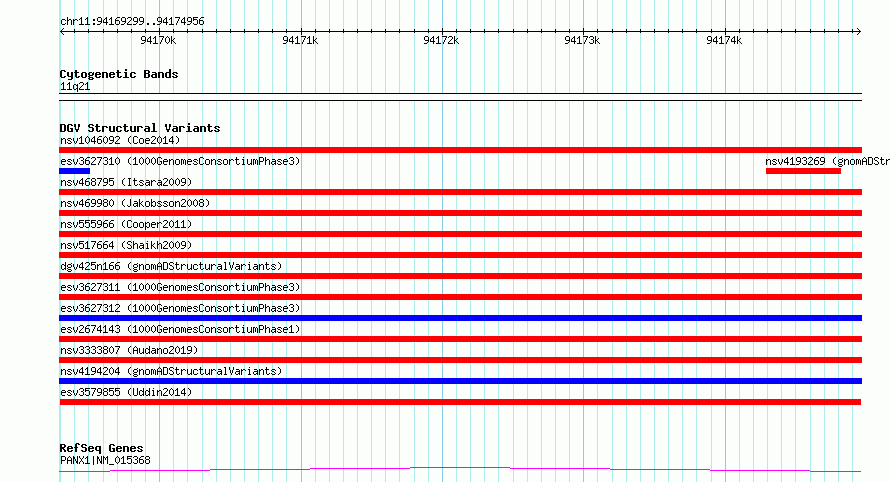Open the esv3579855 (Uddin2014) variant label
Image resolution: width=890 pixels, height=482 pixels.
tap(126, 392)
